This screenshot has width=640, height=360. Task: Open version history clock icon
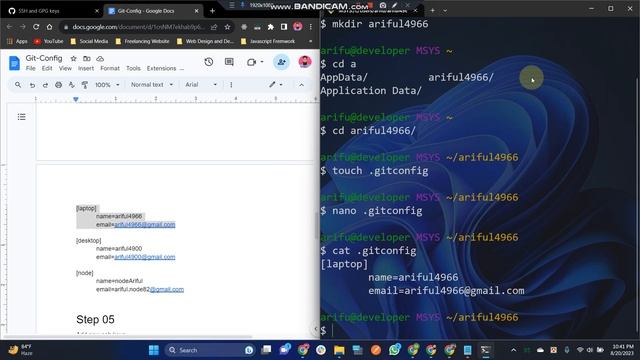(209, 62)
